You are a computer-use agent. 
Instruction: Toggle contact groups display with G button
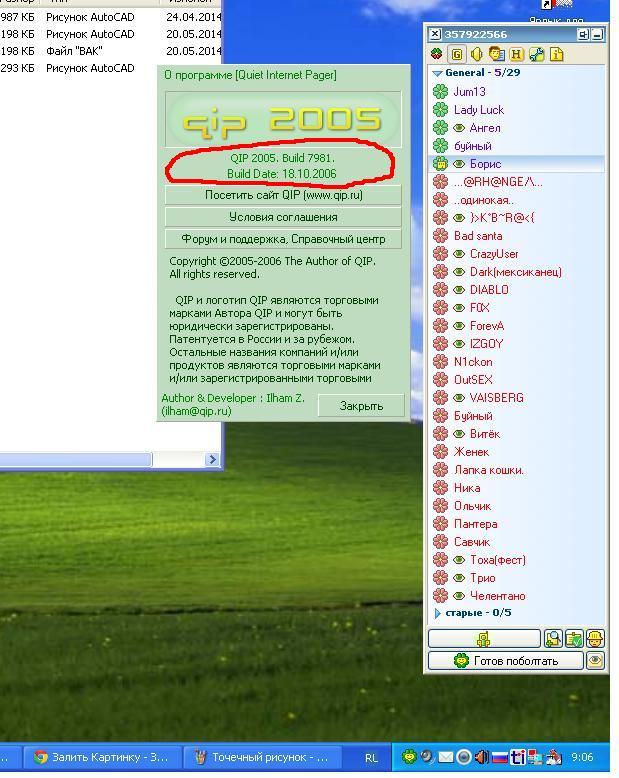457,54
